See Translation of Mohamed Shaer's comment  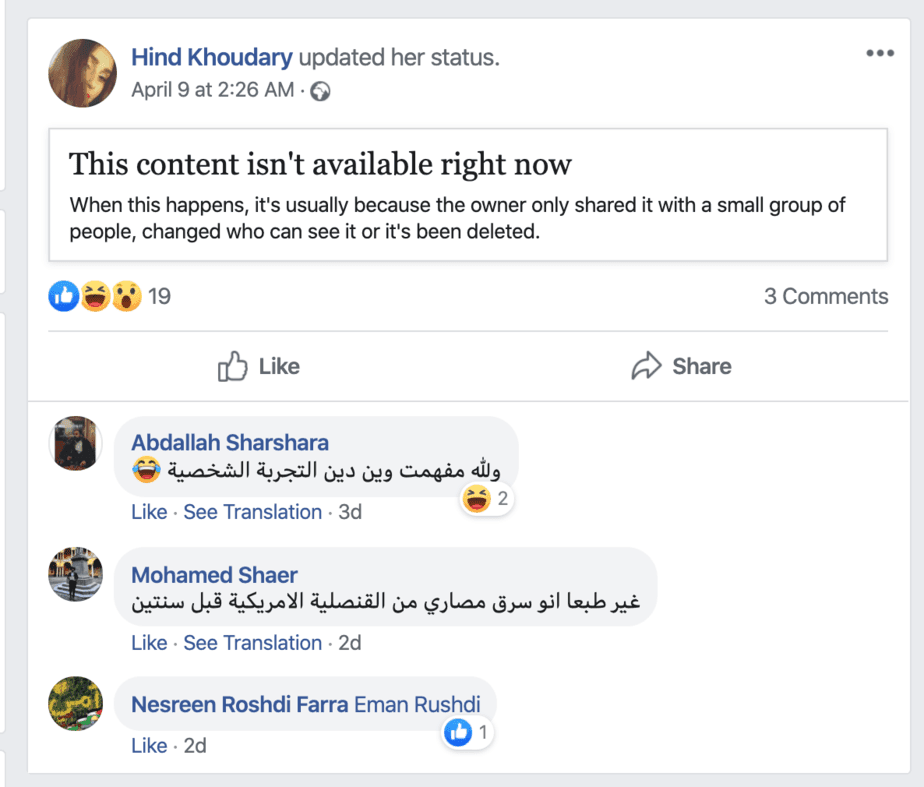[x=252, y=643]
